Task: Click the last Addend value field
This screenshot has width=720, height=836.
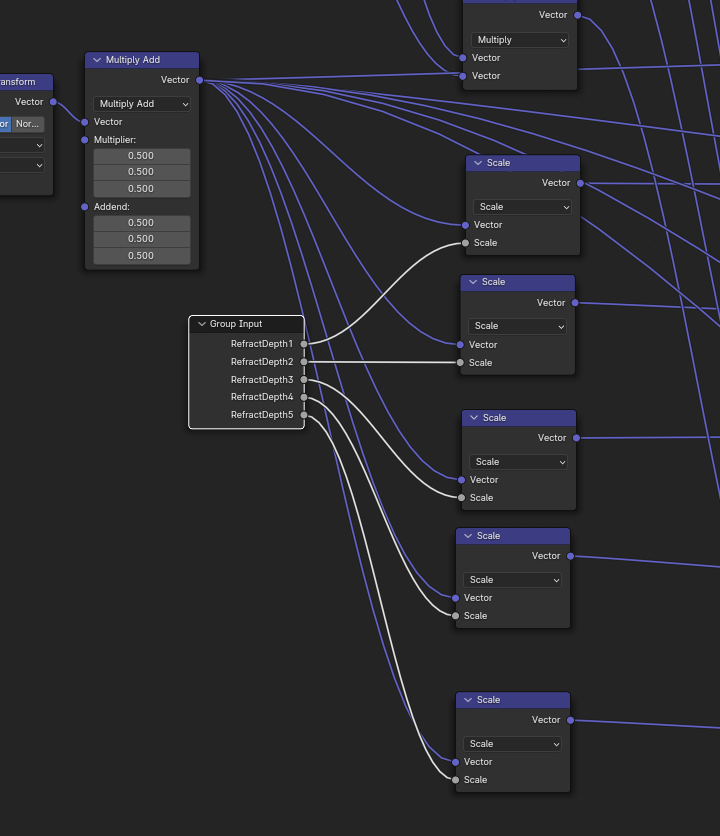Action: [142, 256]
